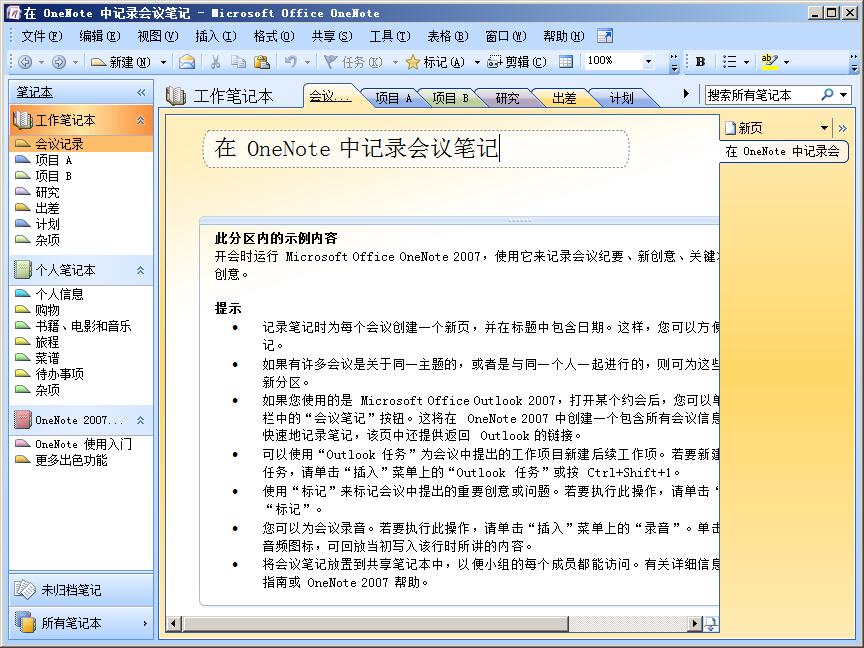Click the horizontal scrollbar right arrow
The width and height of the screenshot is (864, 648).
click(696, 624)
